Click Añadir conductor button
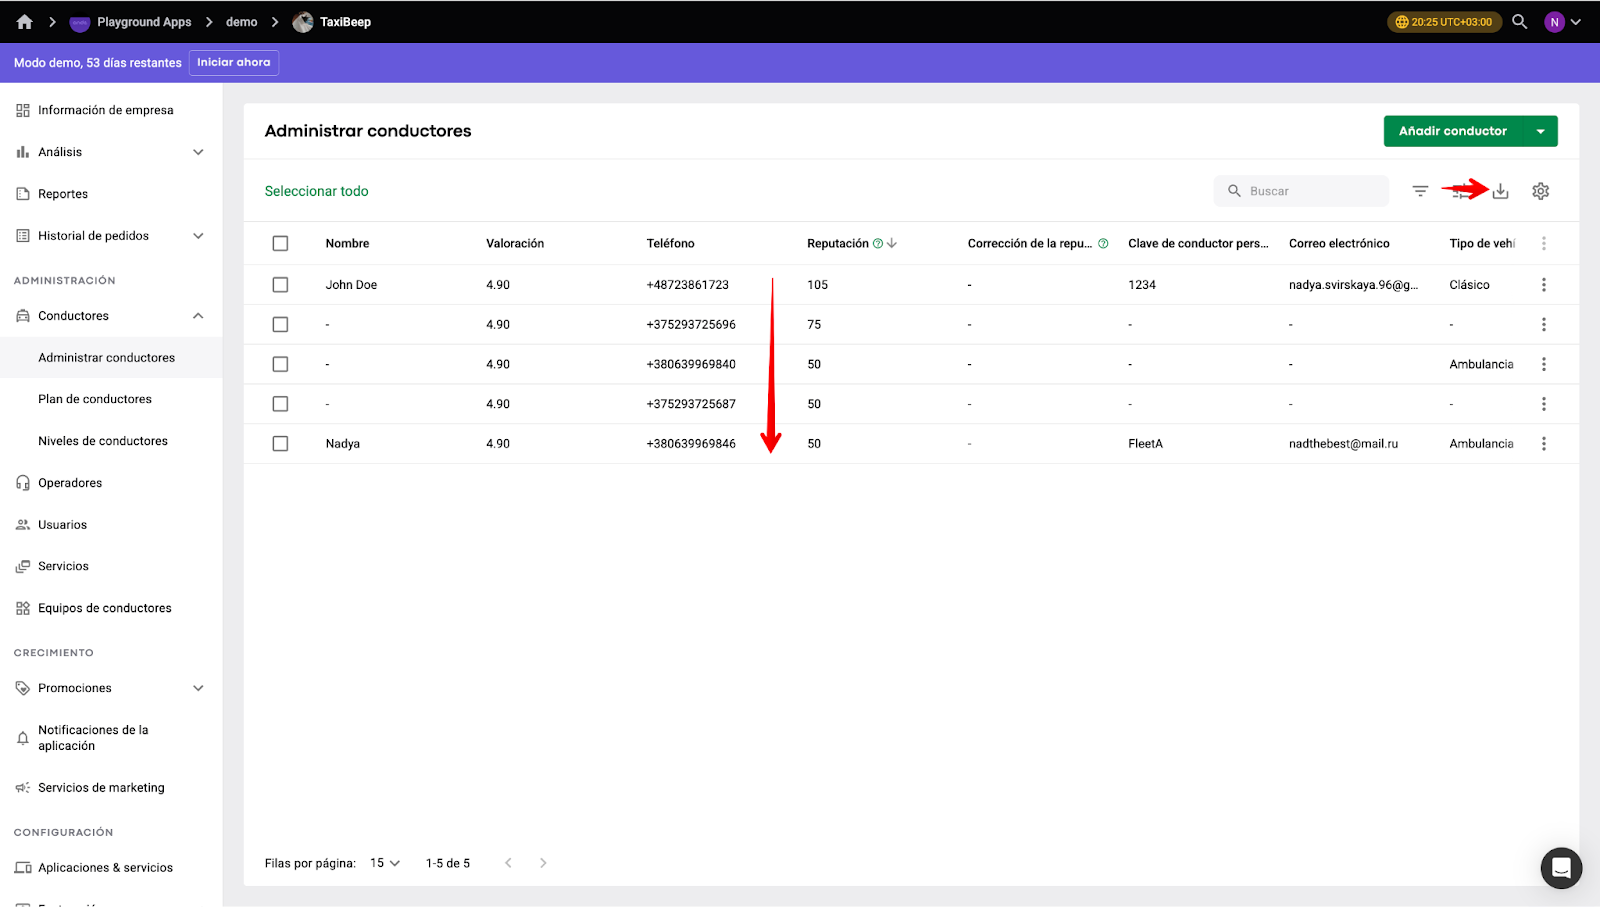 point(1452,131)
